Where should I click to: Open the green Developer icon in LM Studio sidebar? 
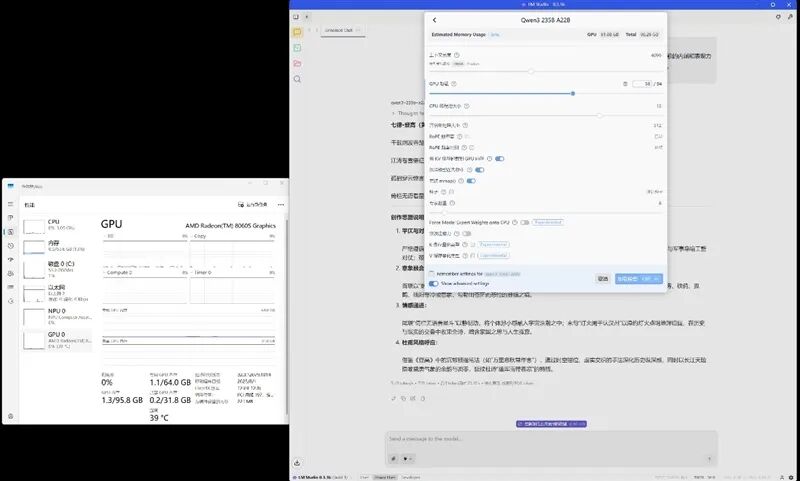297,48
